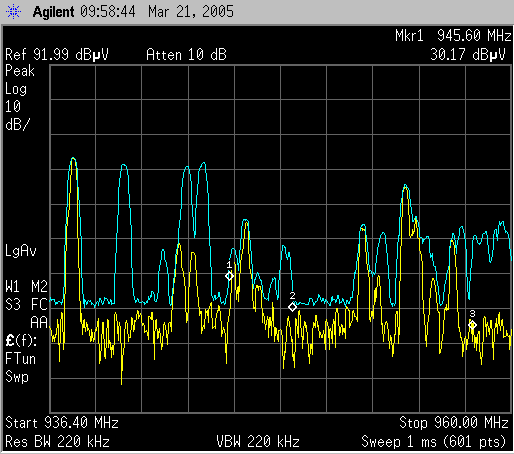Click the Log scale type label
The height and width of the screenshot is (454, 514).
(16, 89)
